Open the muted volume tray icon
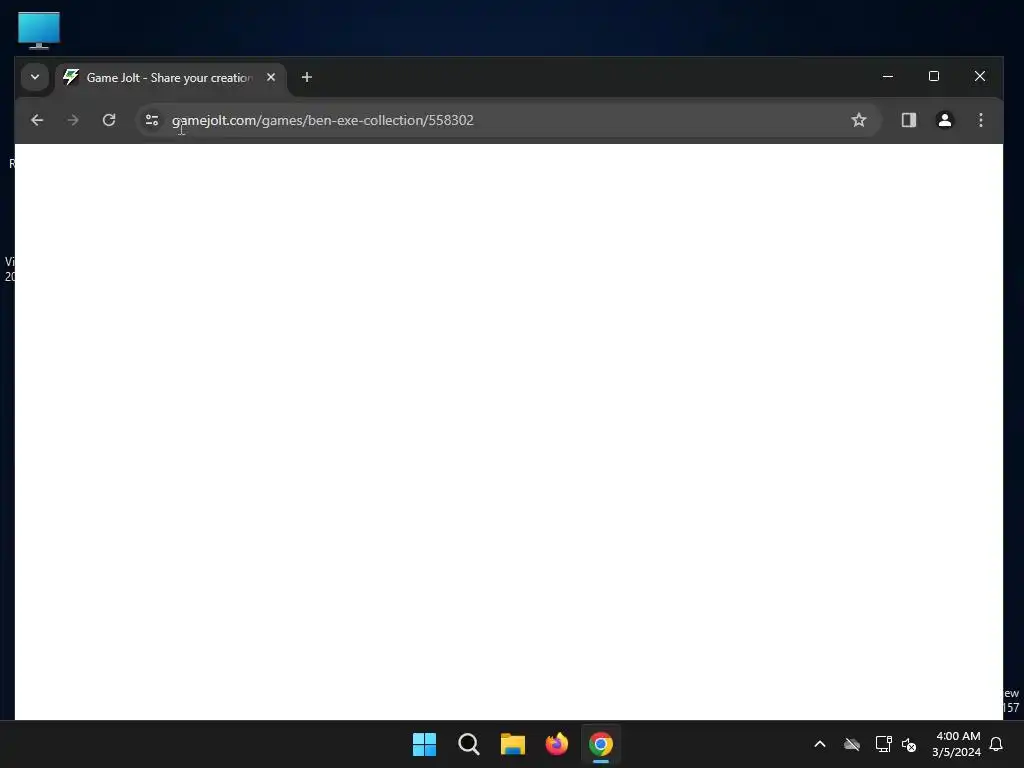 [x=909, y=744]
